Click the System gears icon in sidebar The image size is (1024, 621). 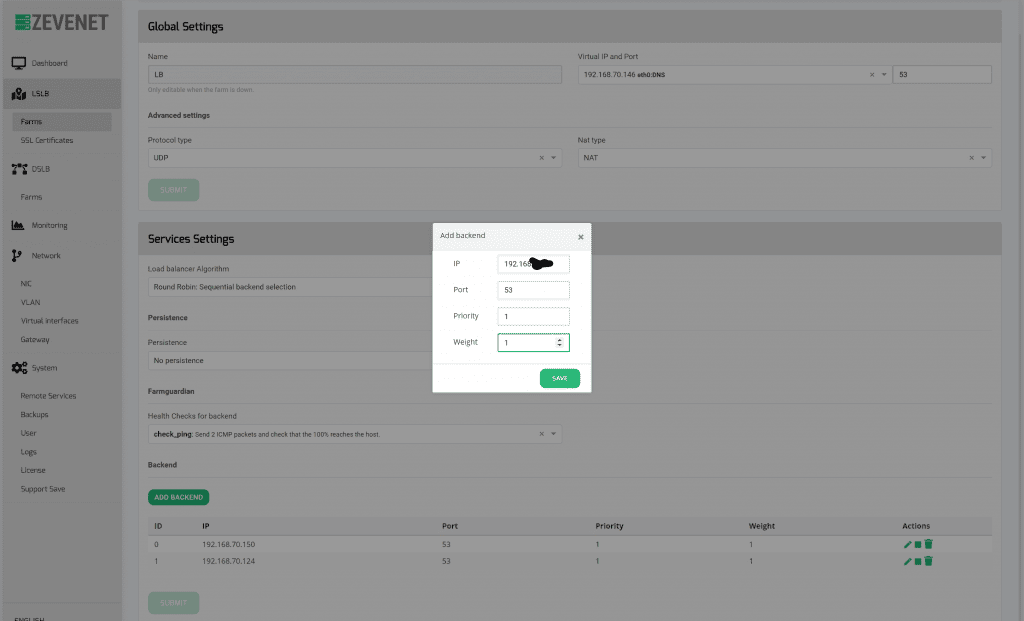19,368
